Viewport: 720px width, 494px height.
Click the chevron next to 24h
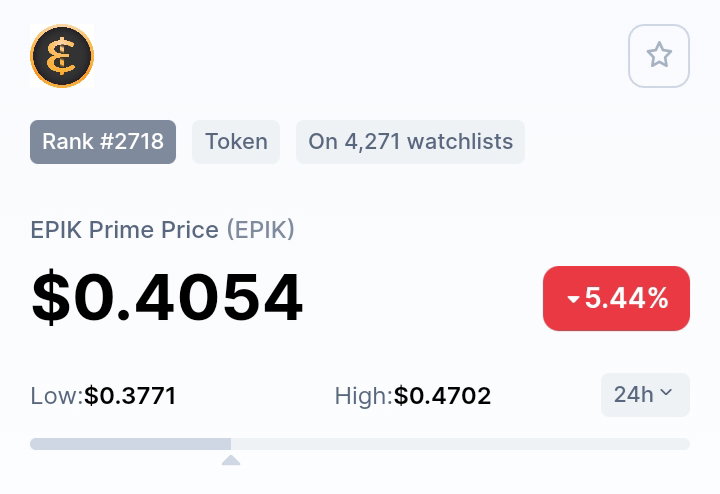click(x=665, y=392)
